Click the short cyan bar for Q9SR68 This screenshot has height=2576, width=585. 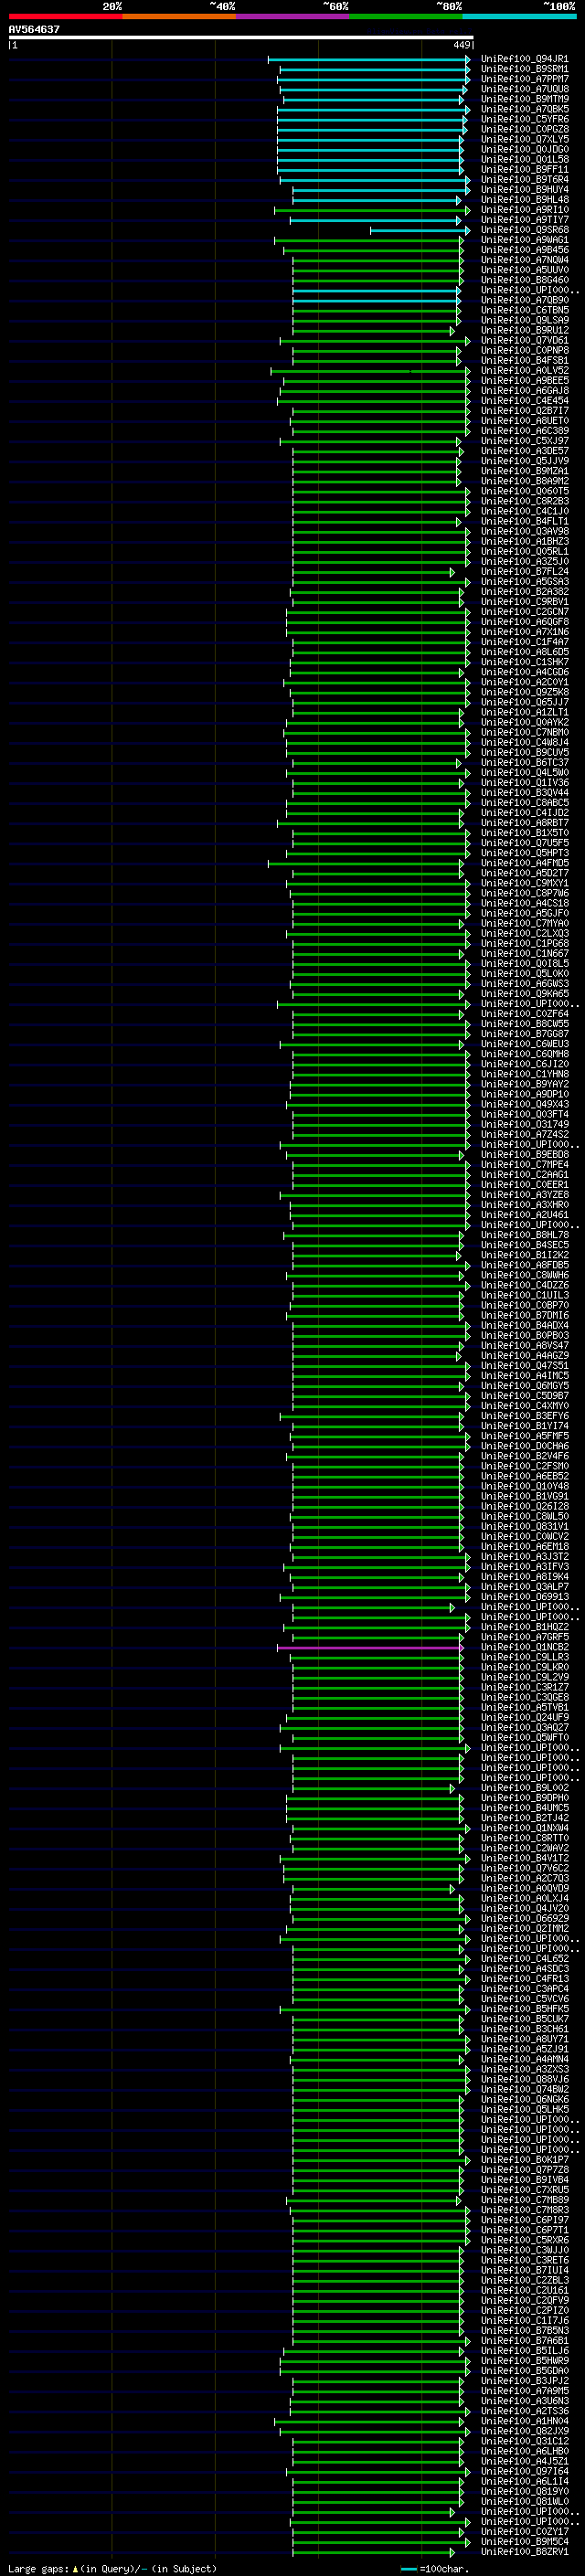pyautogui.click(x=420, y=230)
